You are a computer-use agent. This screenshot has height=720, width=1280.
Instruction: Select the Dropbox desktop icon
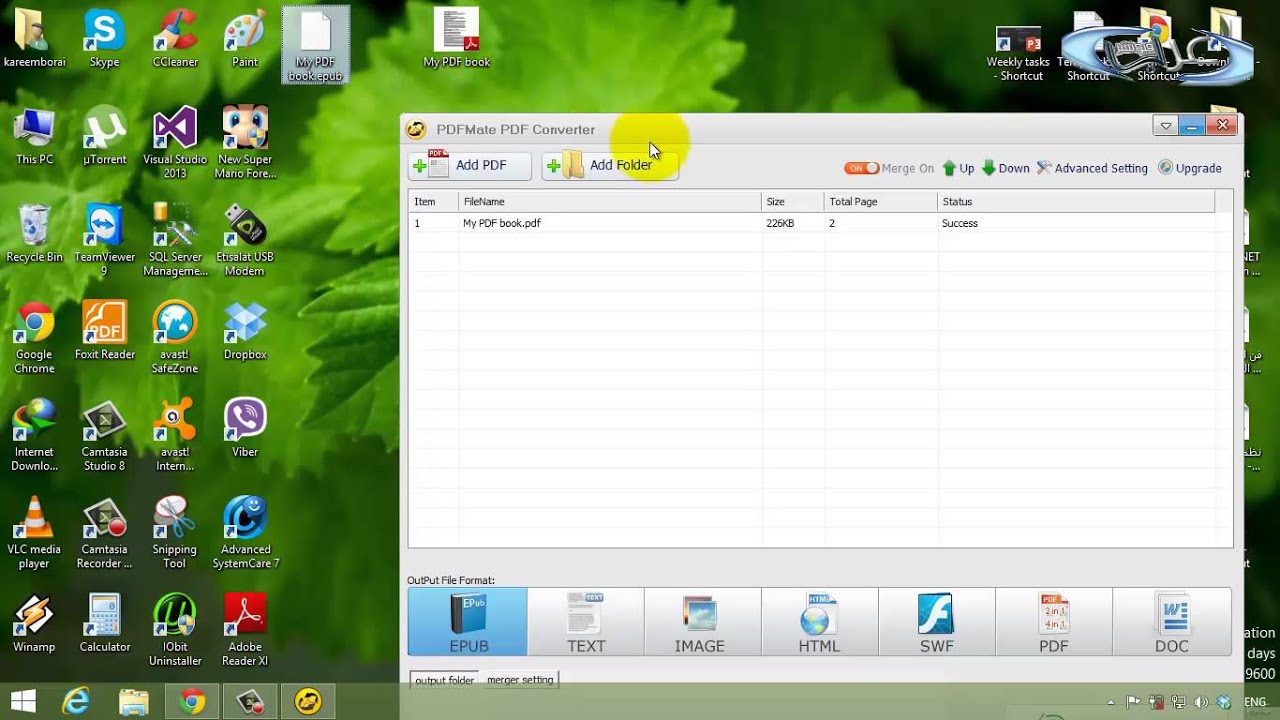[245, 332]
